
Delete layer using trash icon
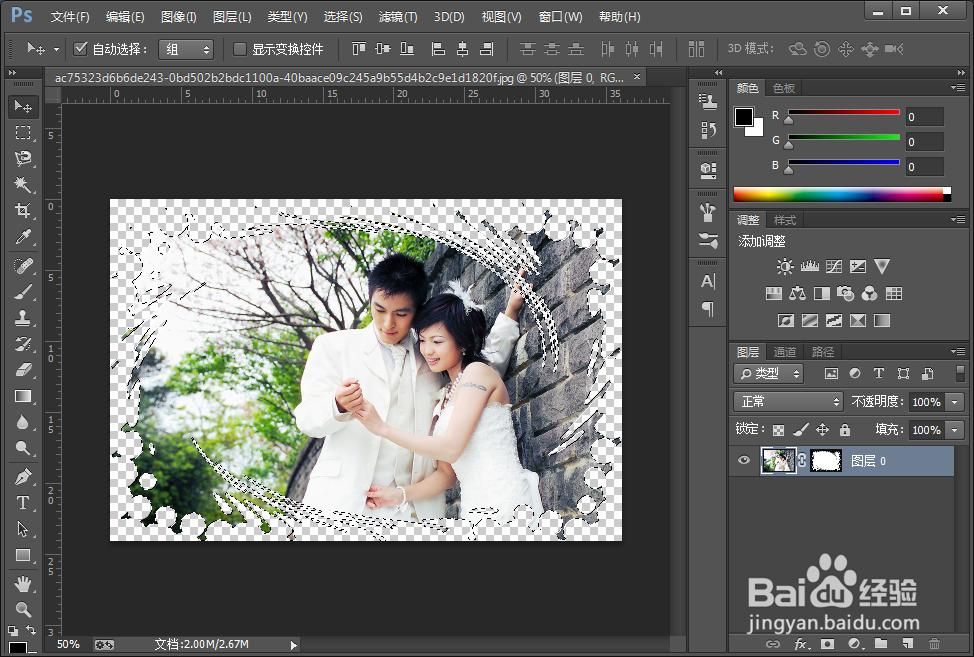click(934, 644)
